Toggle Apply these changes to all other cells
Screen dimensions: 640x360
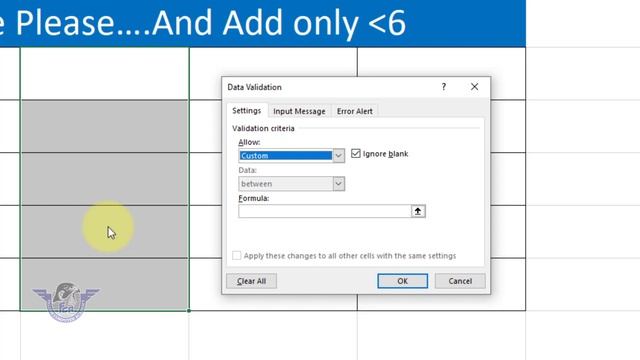click(236, 256)
